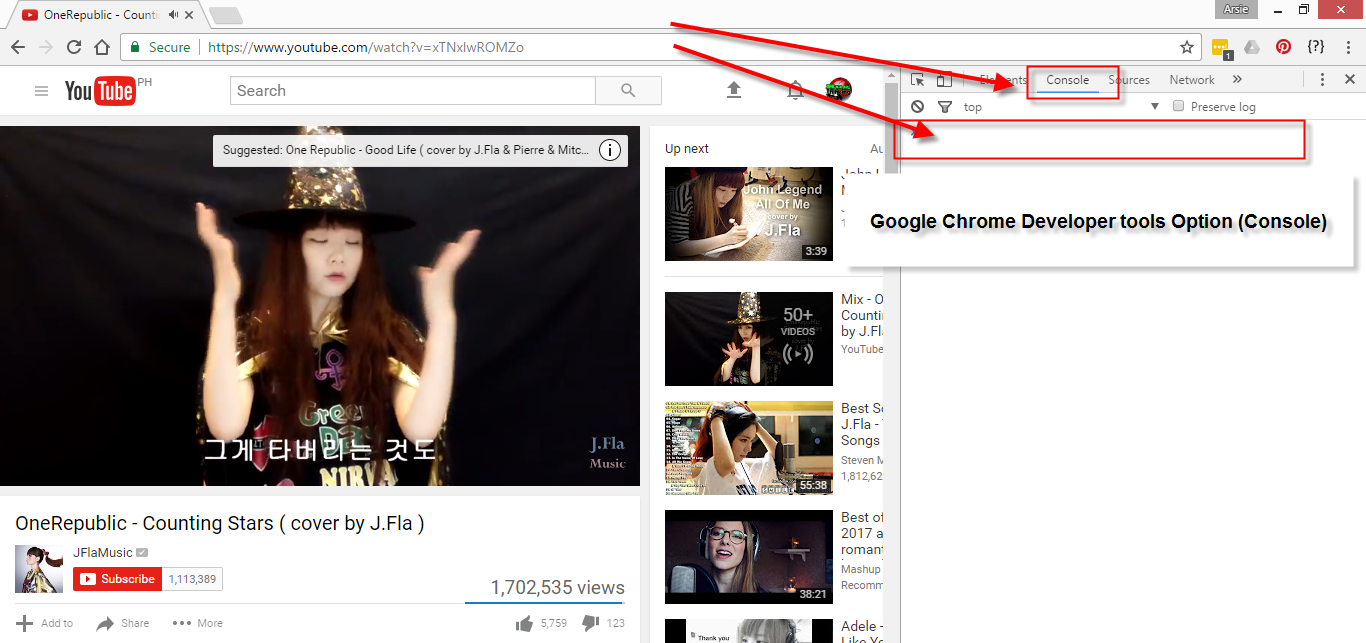
Task: Click the 1,702,535 views text
Action: [557, 588]
